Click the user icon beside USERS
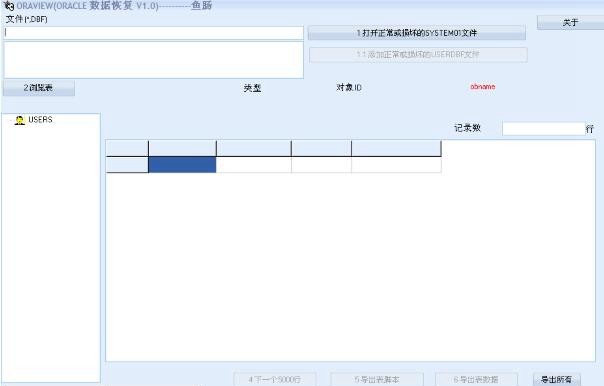The height and width of the screenshot is (386, 604). [20, 120]
